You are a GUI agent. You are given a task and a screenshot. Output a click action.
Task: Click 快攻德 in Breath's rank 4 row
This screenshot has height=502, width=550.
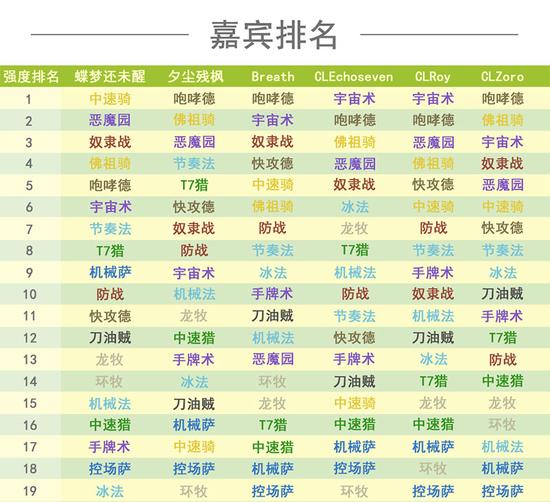point(273,163)
